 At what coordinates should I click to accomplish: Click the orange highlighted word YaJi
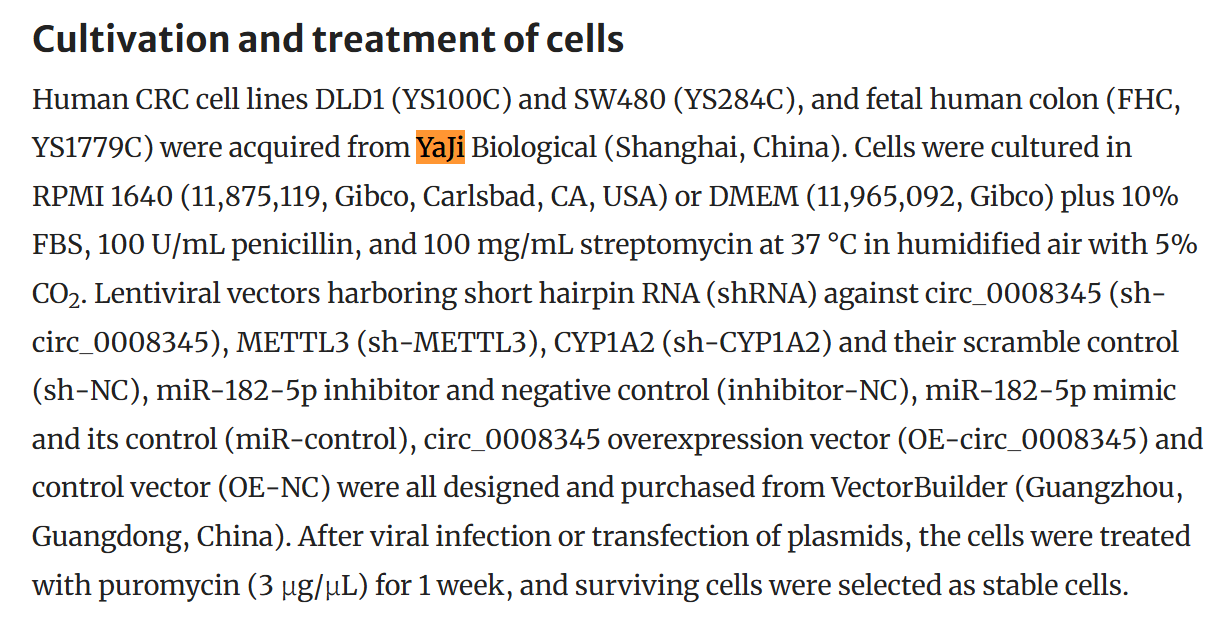tap(440, 147)
